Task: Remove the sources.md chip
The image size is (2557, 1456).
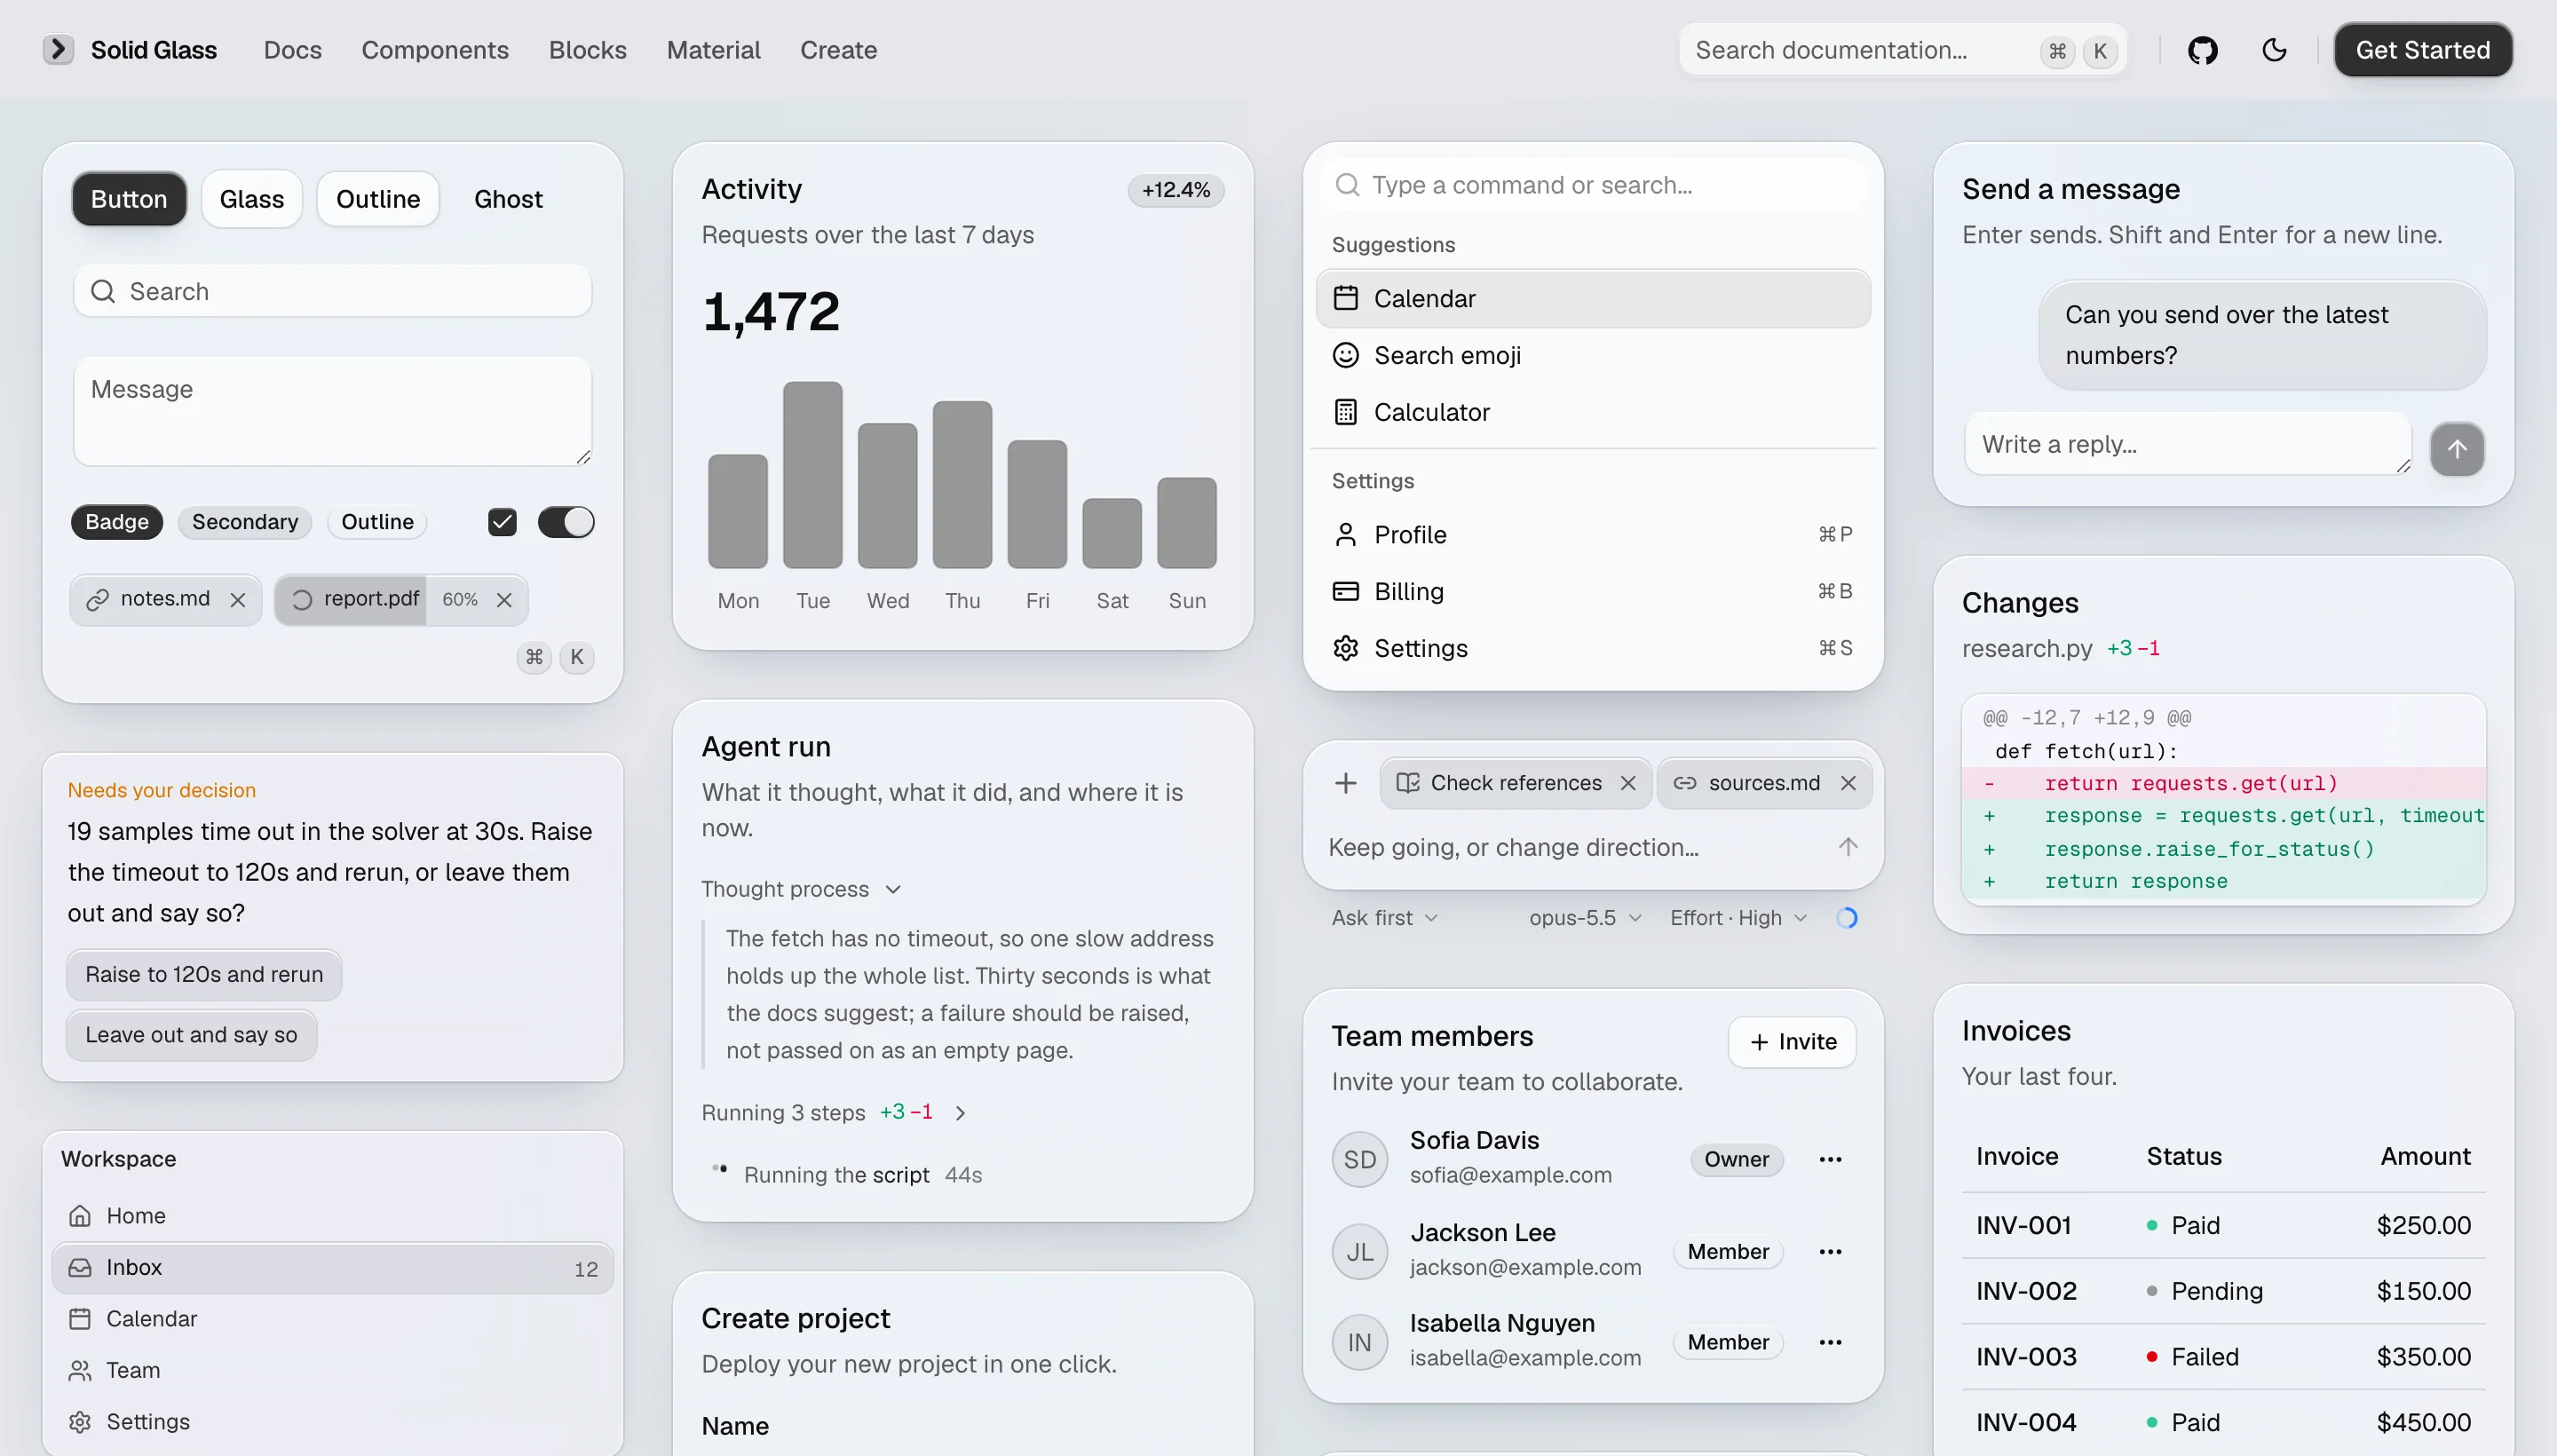Action: coord(1848,783)
